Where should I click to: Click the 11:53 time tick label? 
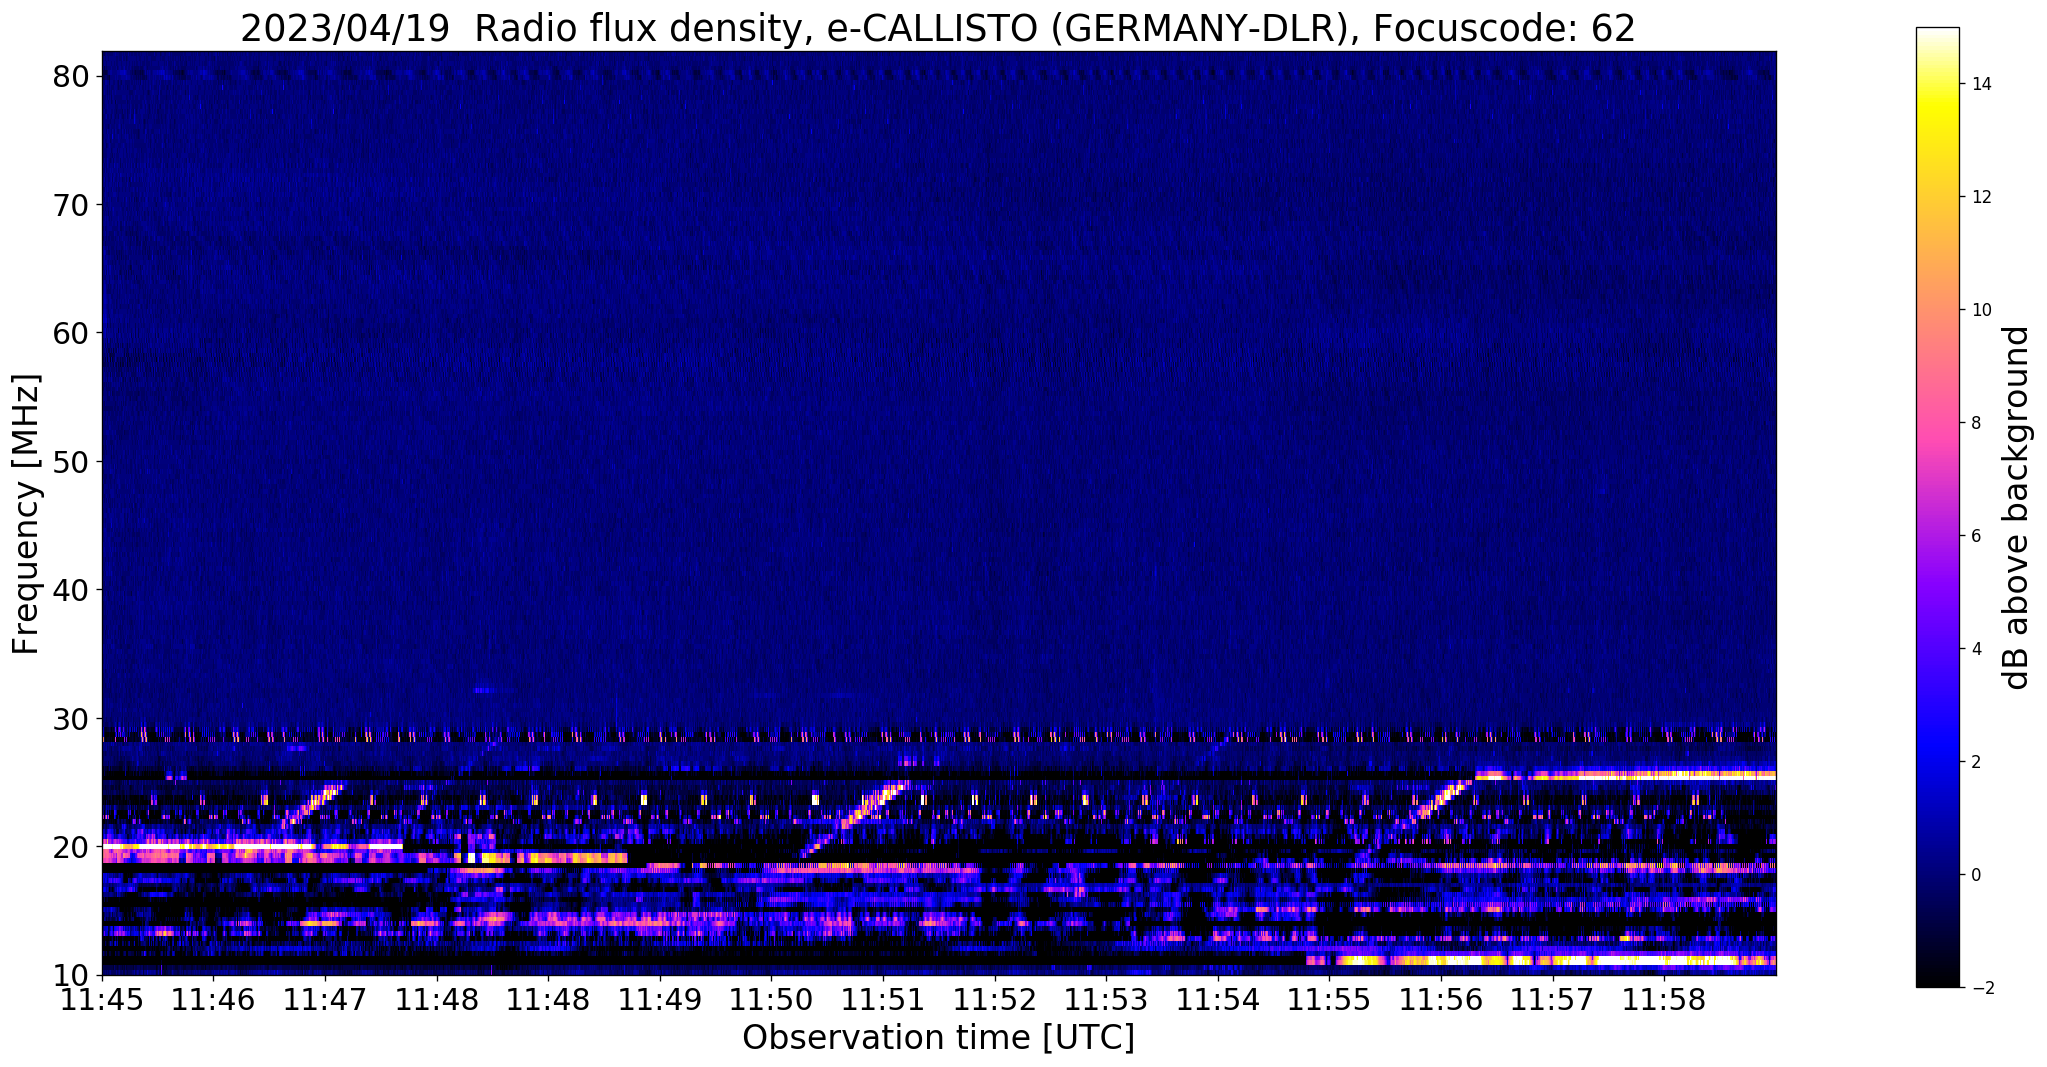click(x=1106, y=1000)
